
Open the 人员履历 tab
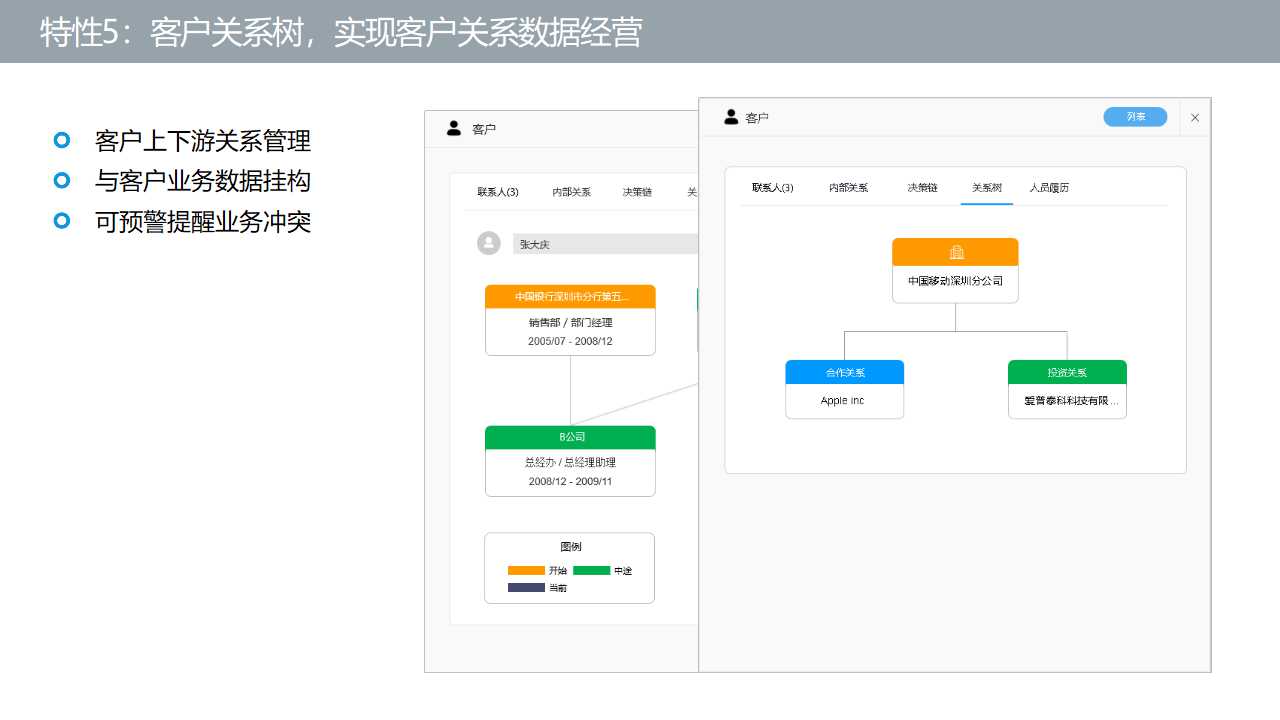[x=1049, y=188]
